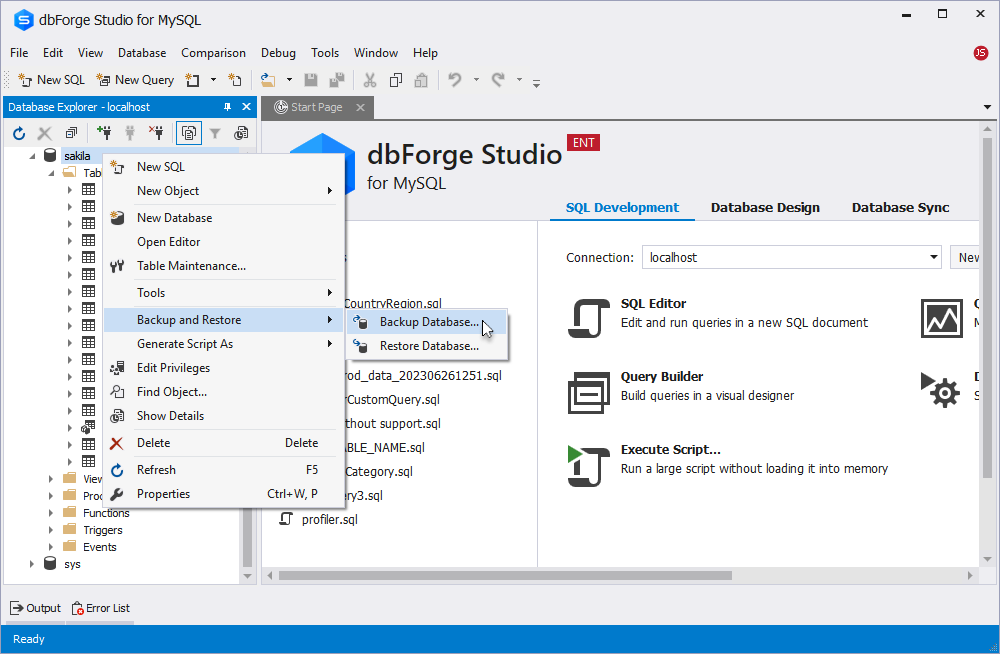
Task: Click the Save icon on the main toolbar
Action: [311, 79]
